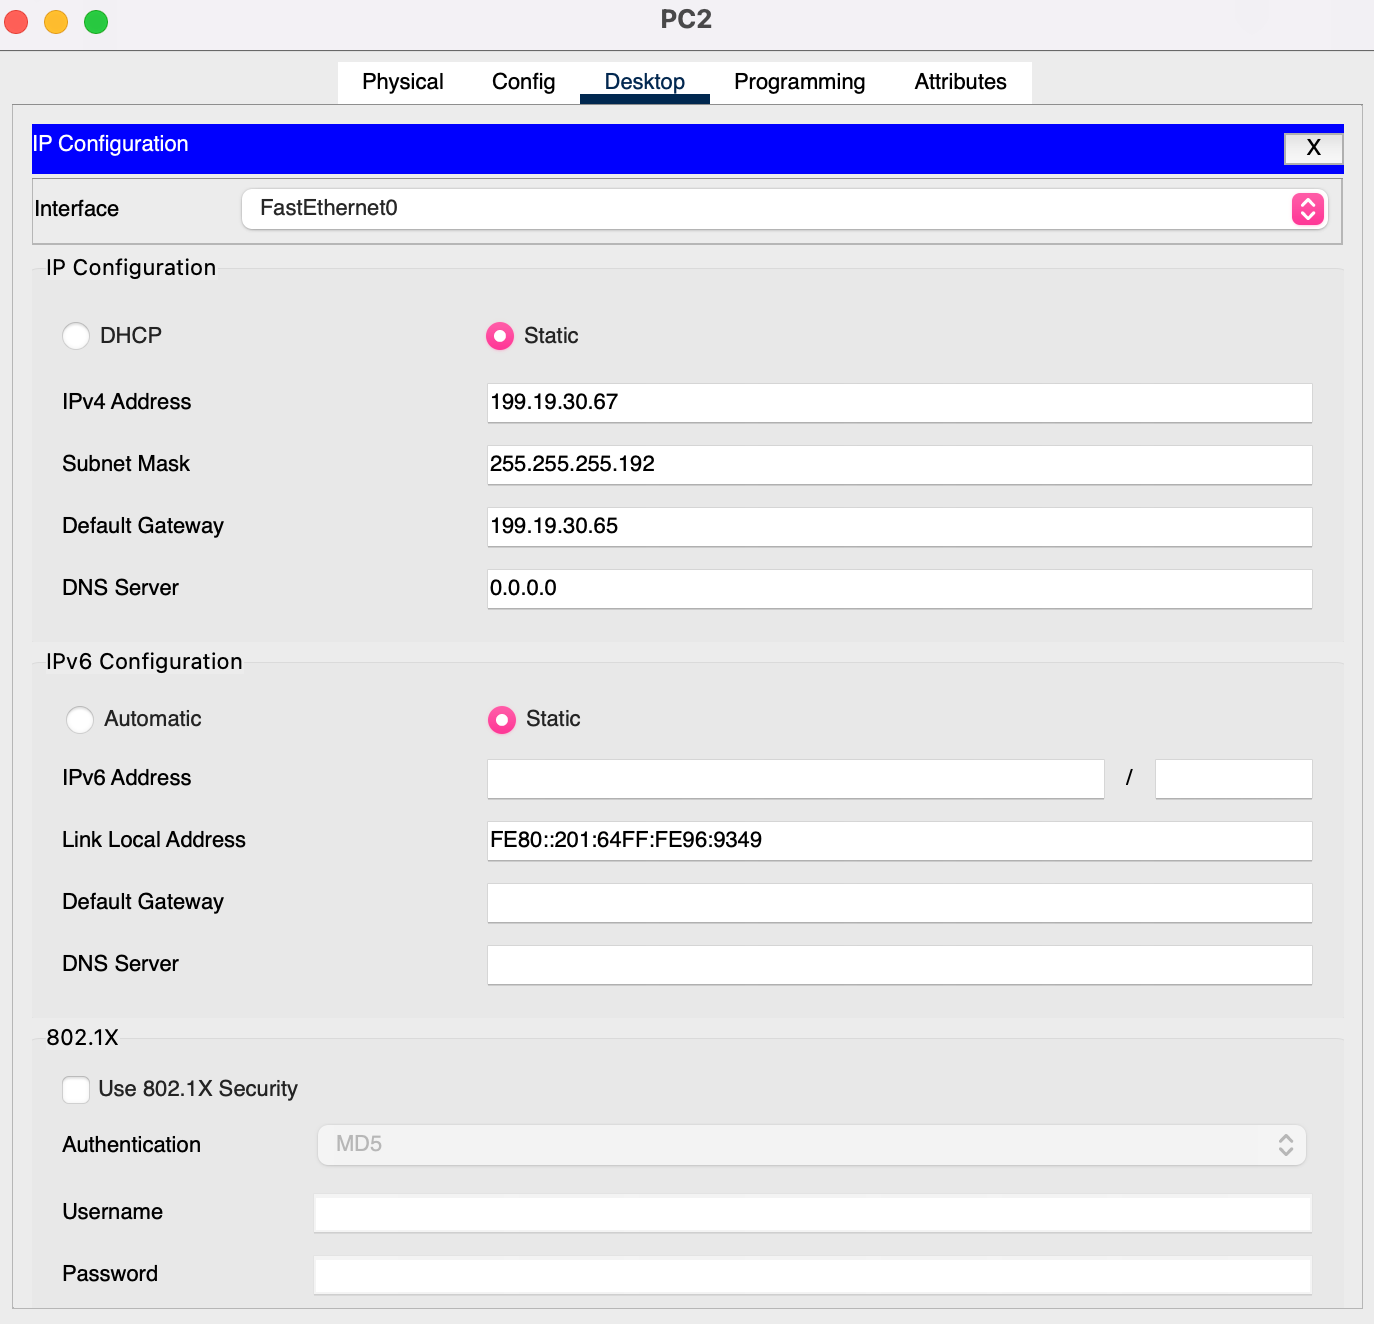The height and width of the screenshot is (1324, 1374).
Task: Open the Config tab
Action: pyautogui.click(x=523, y=82)
